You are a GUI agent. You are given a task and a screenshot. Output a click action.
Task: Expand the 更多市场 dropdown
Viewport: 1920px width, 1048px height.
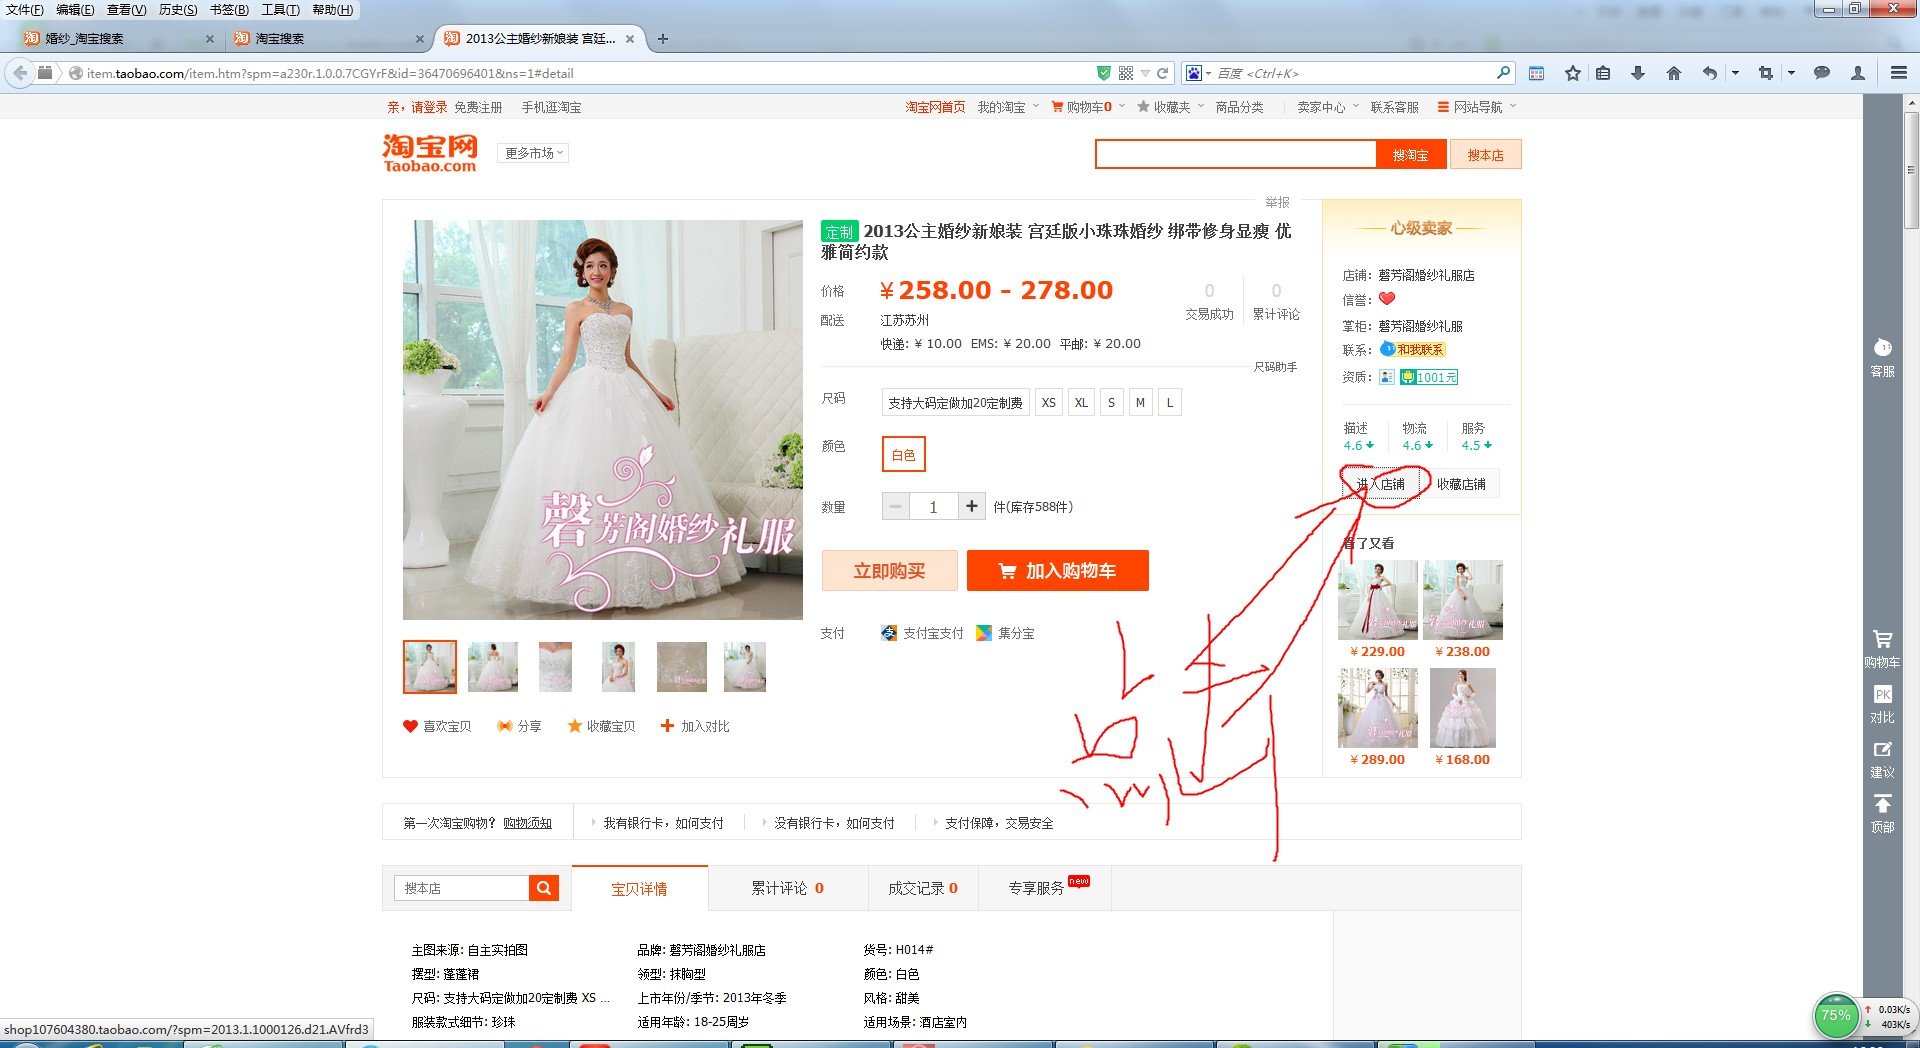click(533, 153)
